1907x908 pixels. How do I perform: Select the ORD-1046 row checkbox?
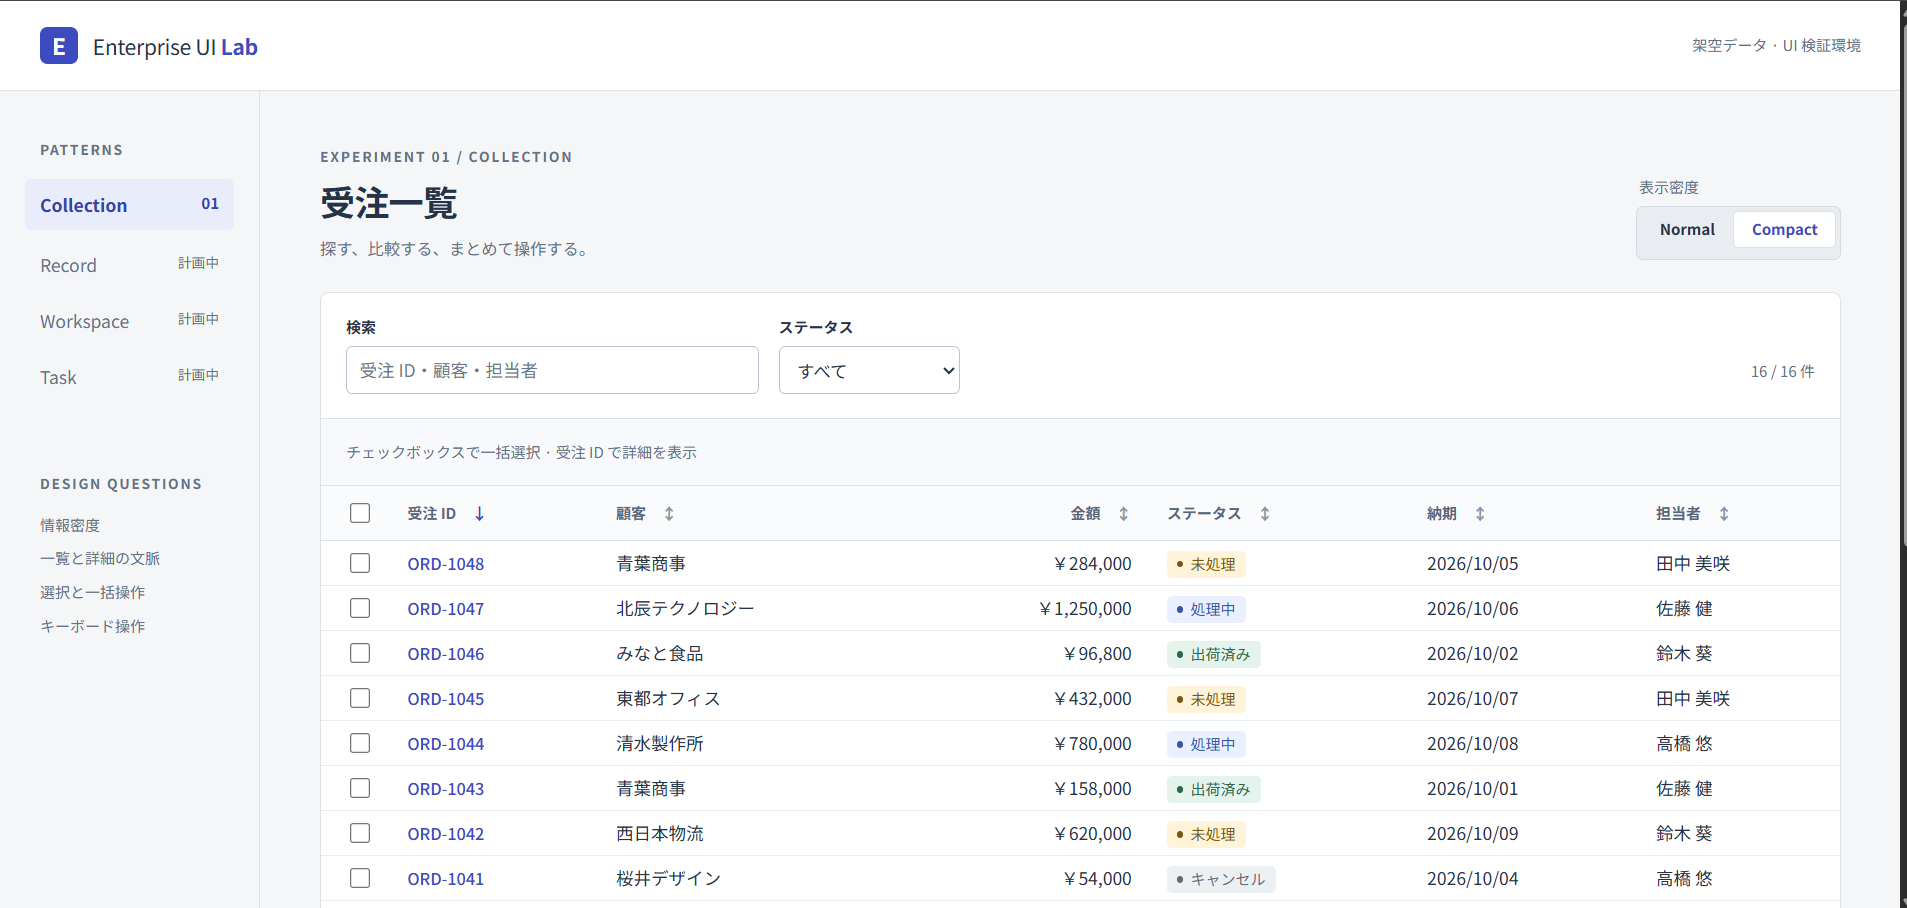(x=360, y=653)
